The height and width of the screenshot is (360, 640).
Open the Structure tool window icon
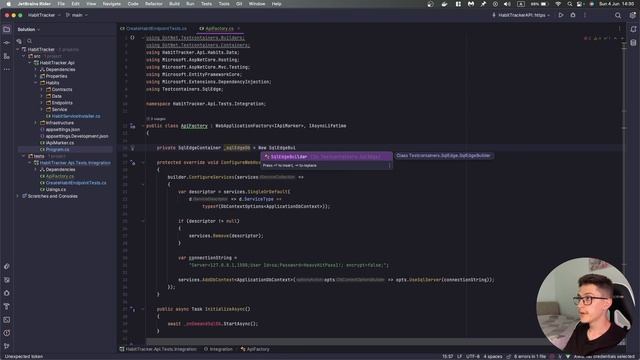pyautogui.click(x=7, y=56)
